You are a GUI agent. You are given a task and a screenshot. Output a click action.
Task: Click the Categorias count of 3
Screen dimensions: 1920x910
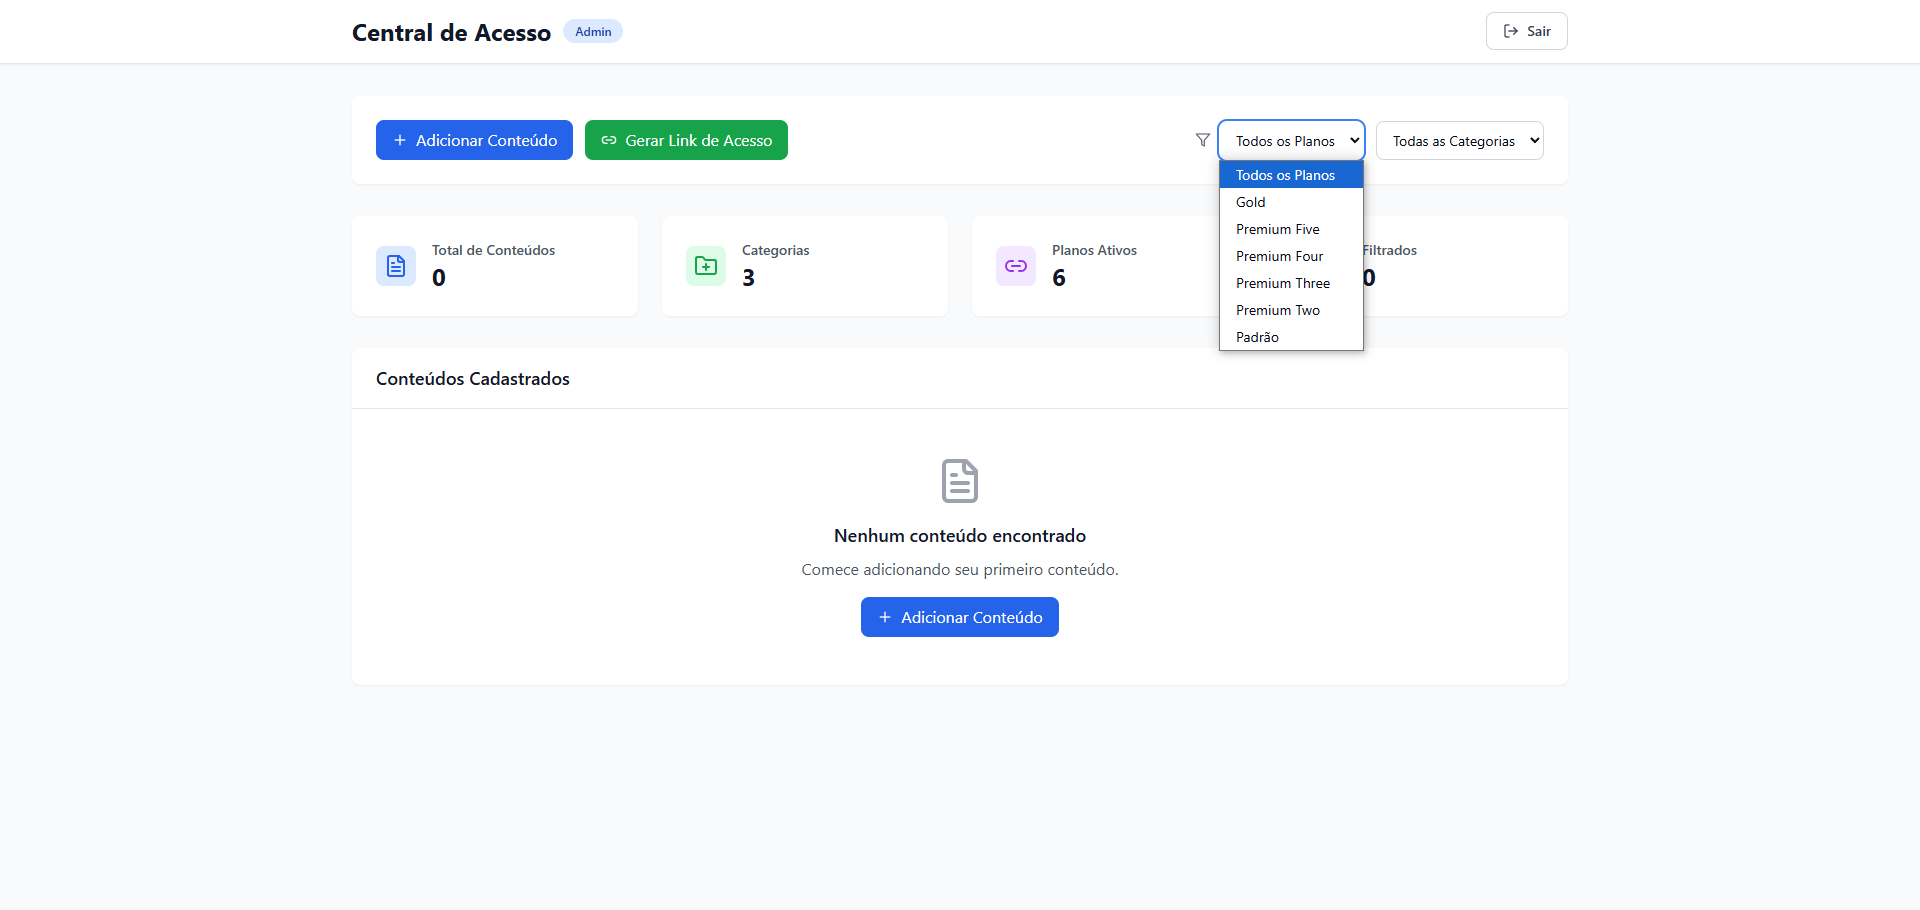(x=748, y=278)
